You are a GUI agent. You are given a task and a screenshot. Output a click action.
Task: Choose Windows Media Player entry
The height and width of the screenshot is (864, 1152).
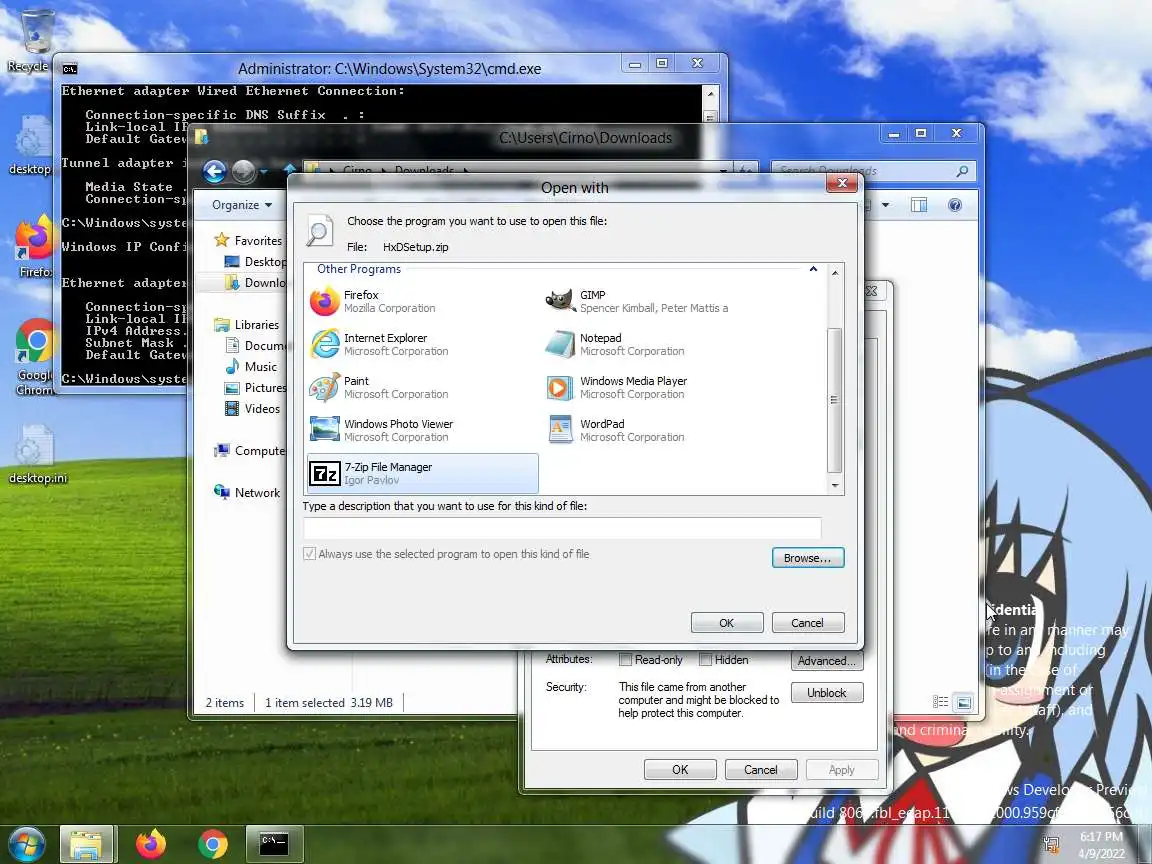click(x=658, y=387)
